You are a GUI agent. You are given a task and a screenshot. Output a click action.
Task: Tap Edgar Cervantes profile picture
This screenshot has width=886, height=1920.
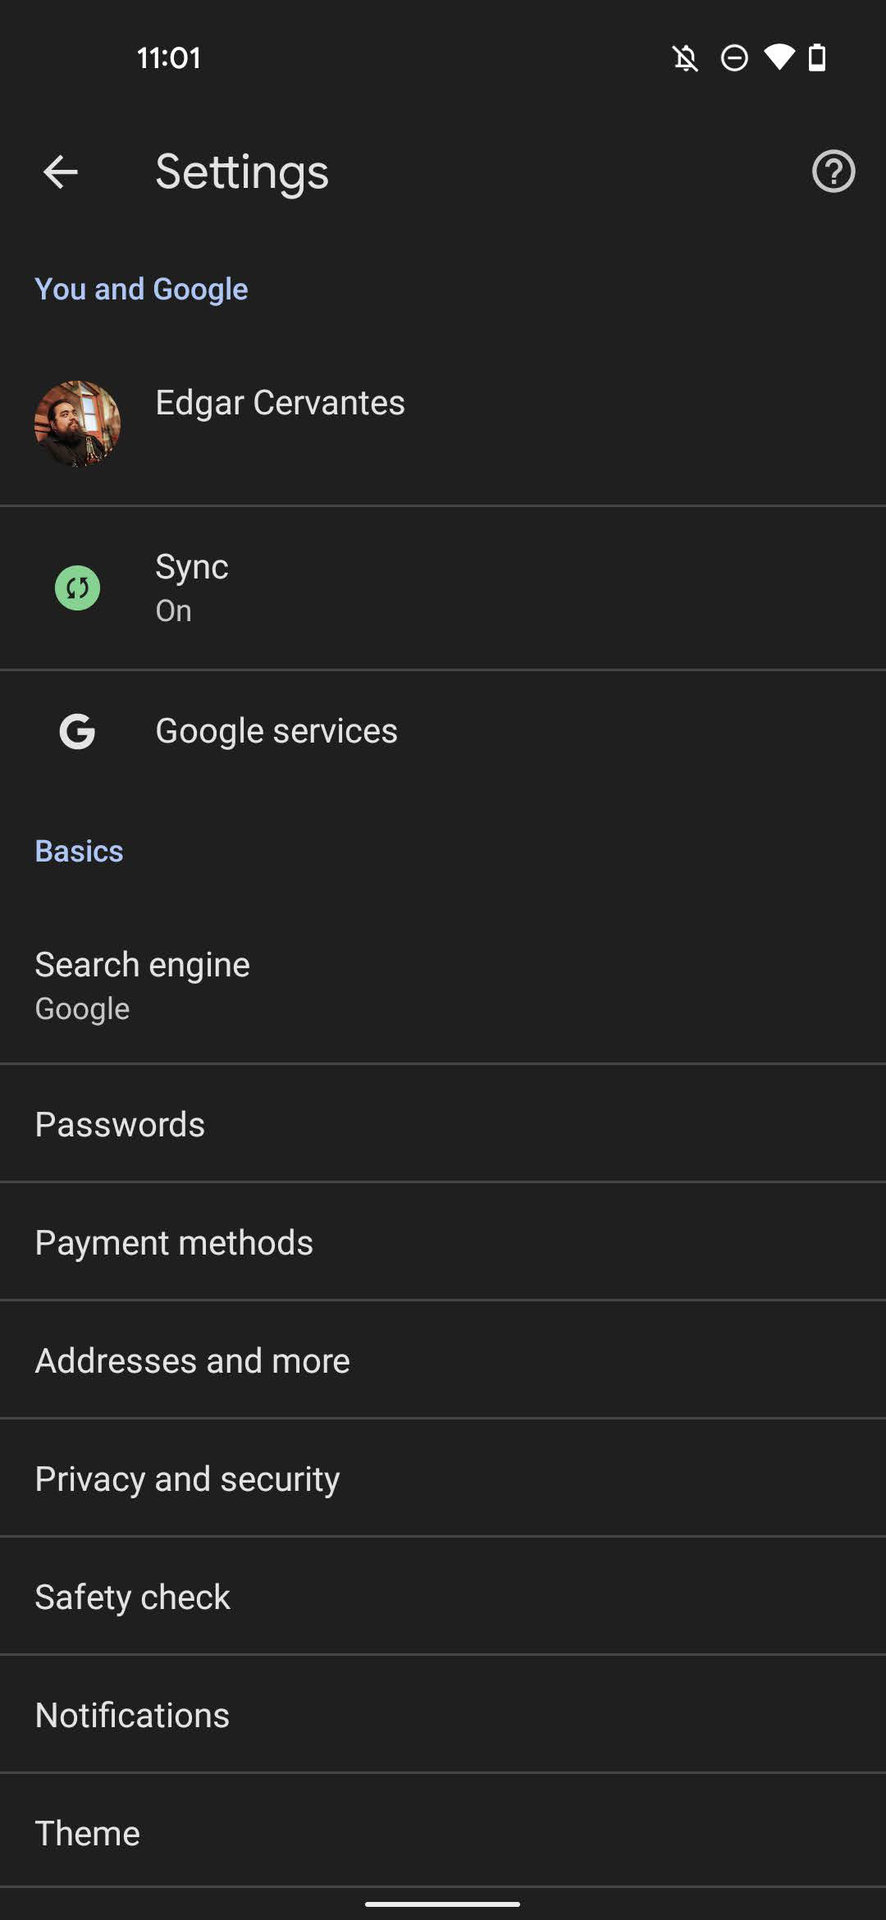pyautogui.click(x=77, y=423)
